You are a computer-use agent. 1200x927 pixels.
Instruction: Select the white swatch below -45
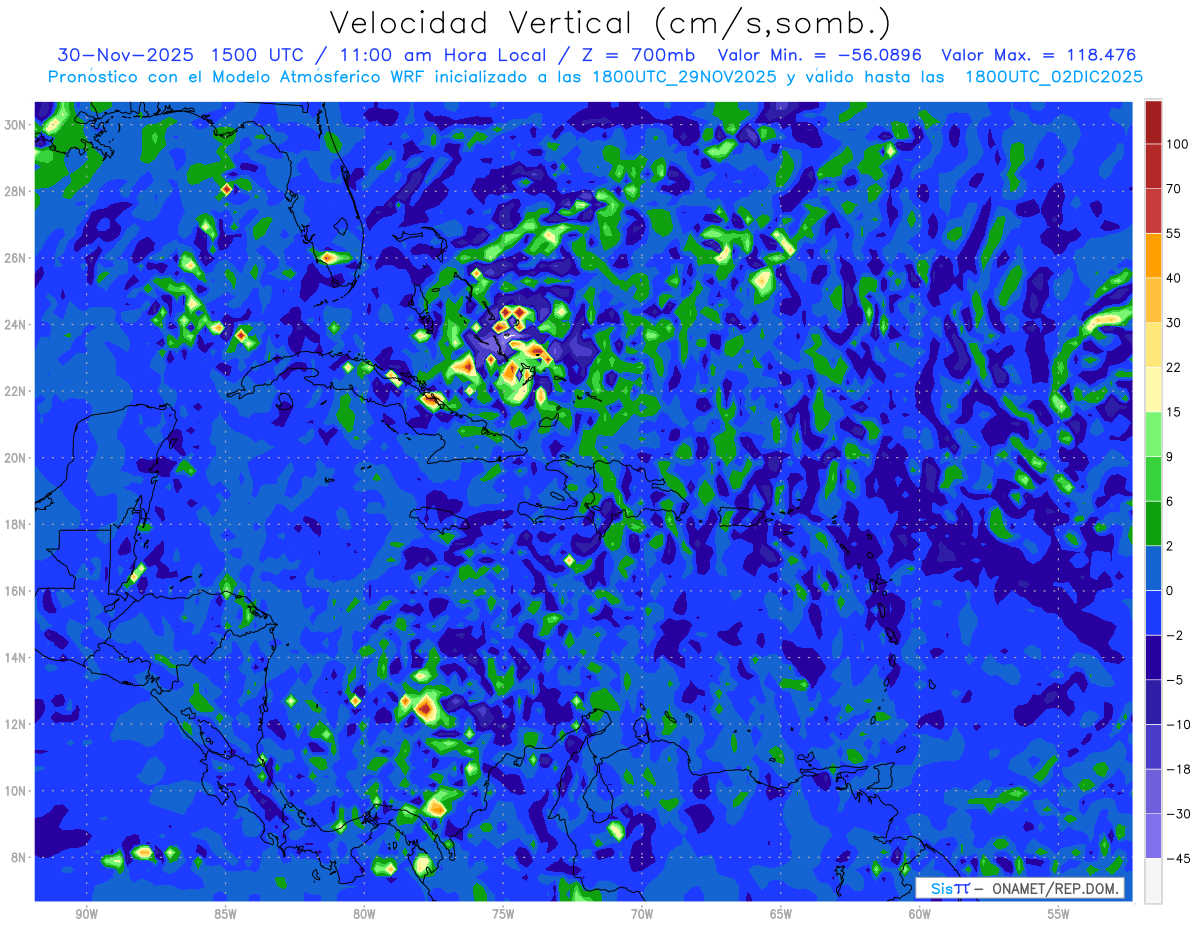coord(1153,880)
